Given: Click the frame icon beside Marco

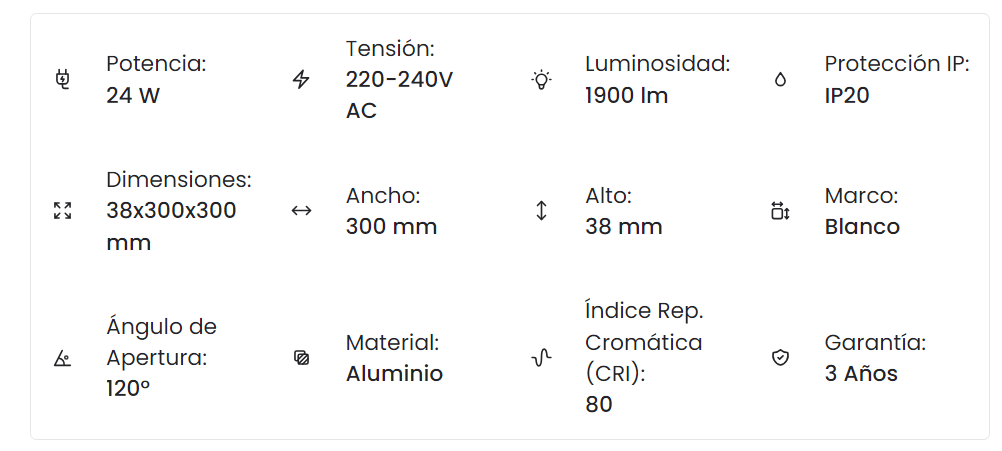Looking at the screenshot, I should (780, 211).
